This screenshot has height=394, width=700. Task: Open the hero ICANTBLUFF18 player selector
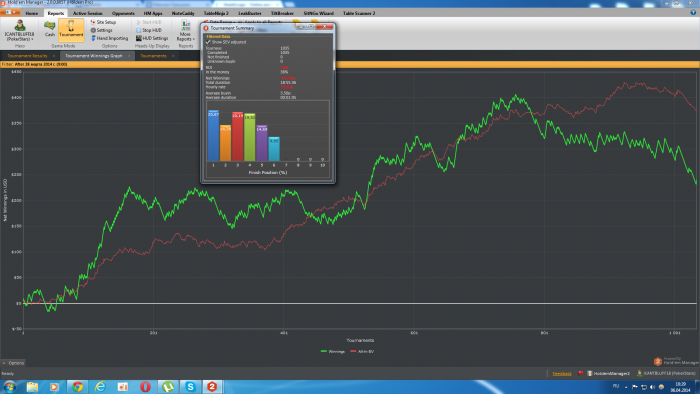coord(20,30)
